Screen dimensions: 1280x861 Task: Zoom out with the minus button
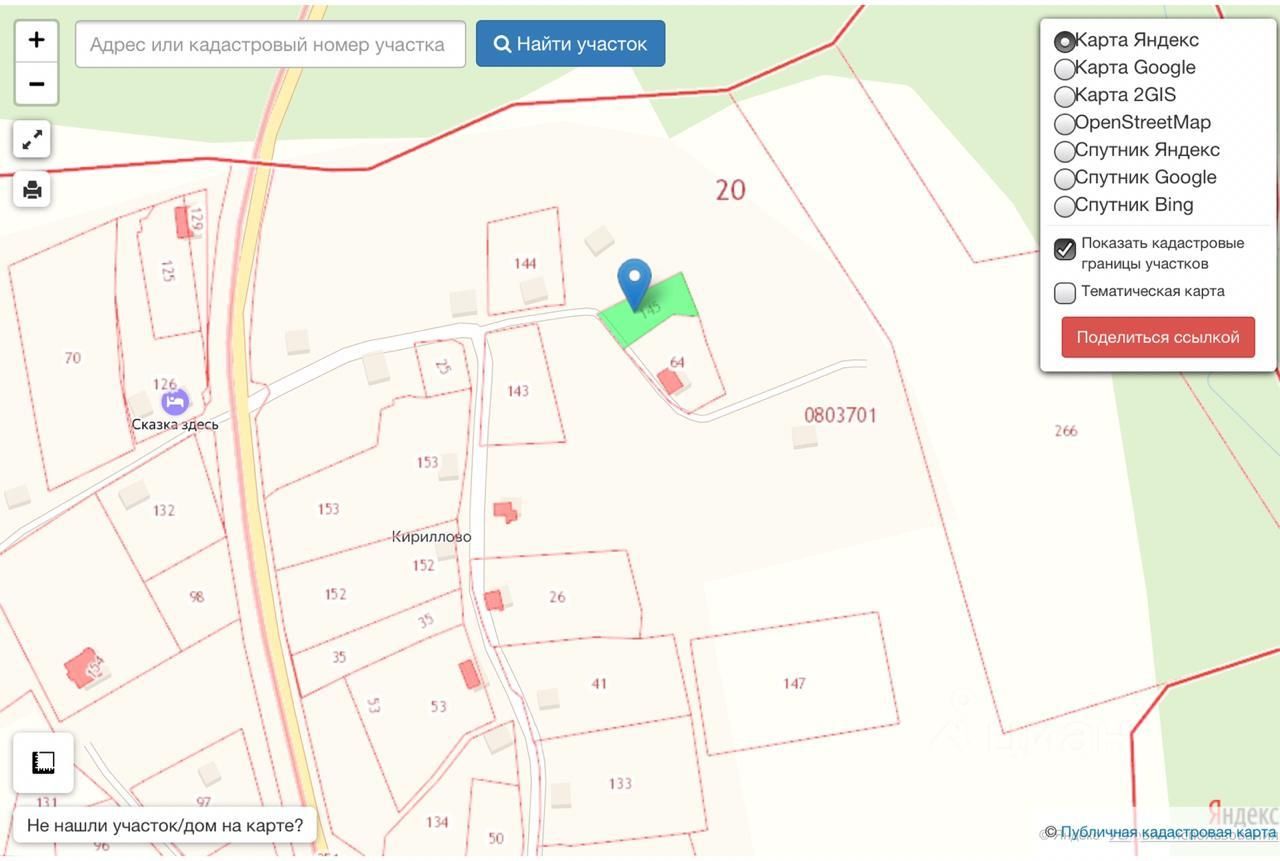37,84
